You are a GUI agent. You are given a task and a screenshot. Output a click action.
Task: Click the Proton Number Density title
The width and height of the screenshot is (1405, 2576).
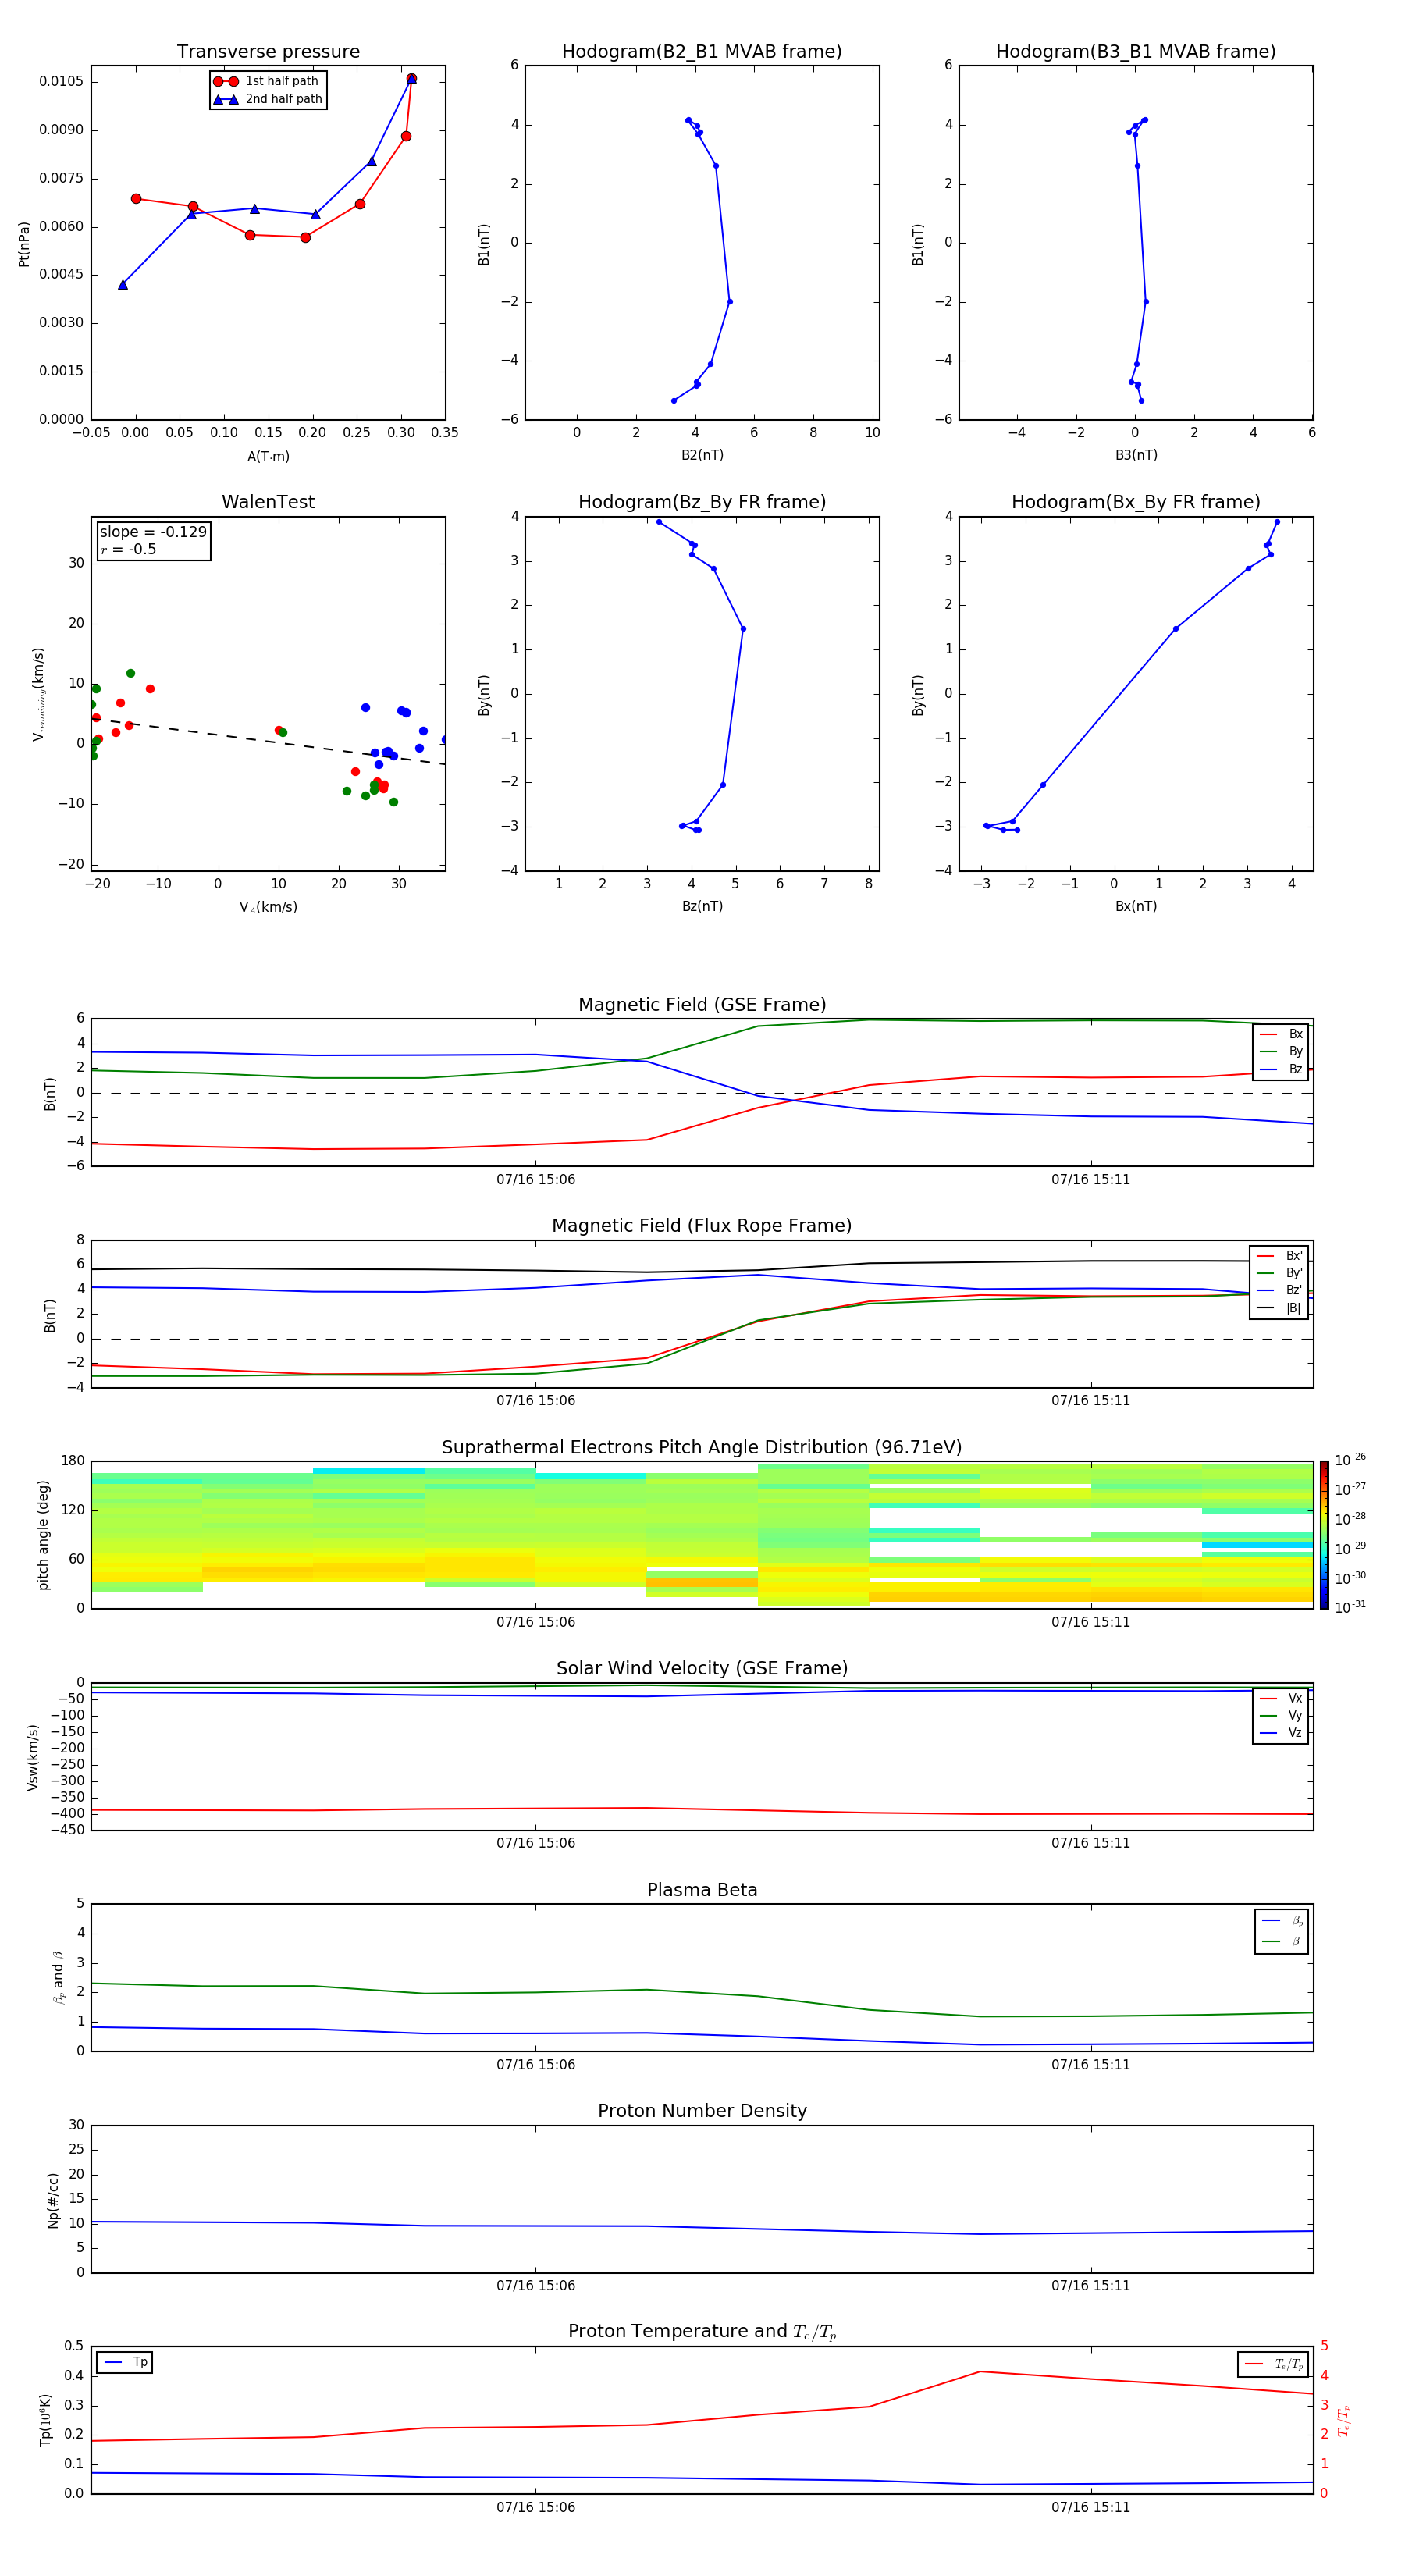coord(701,2111)
